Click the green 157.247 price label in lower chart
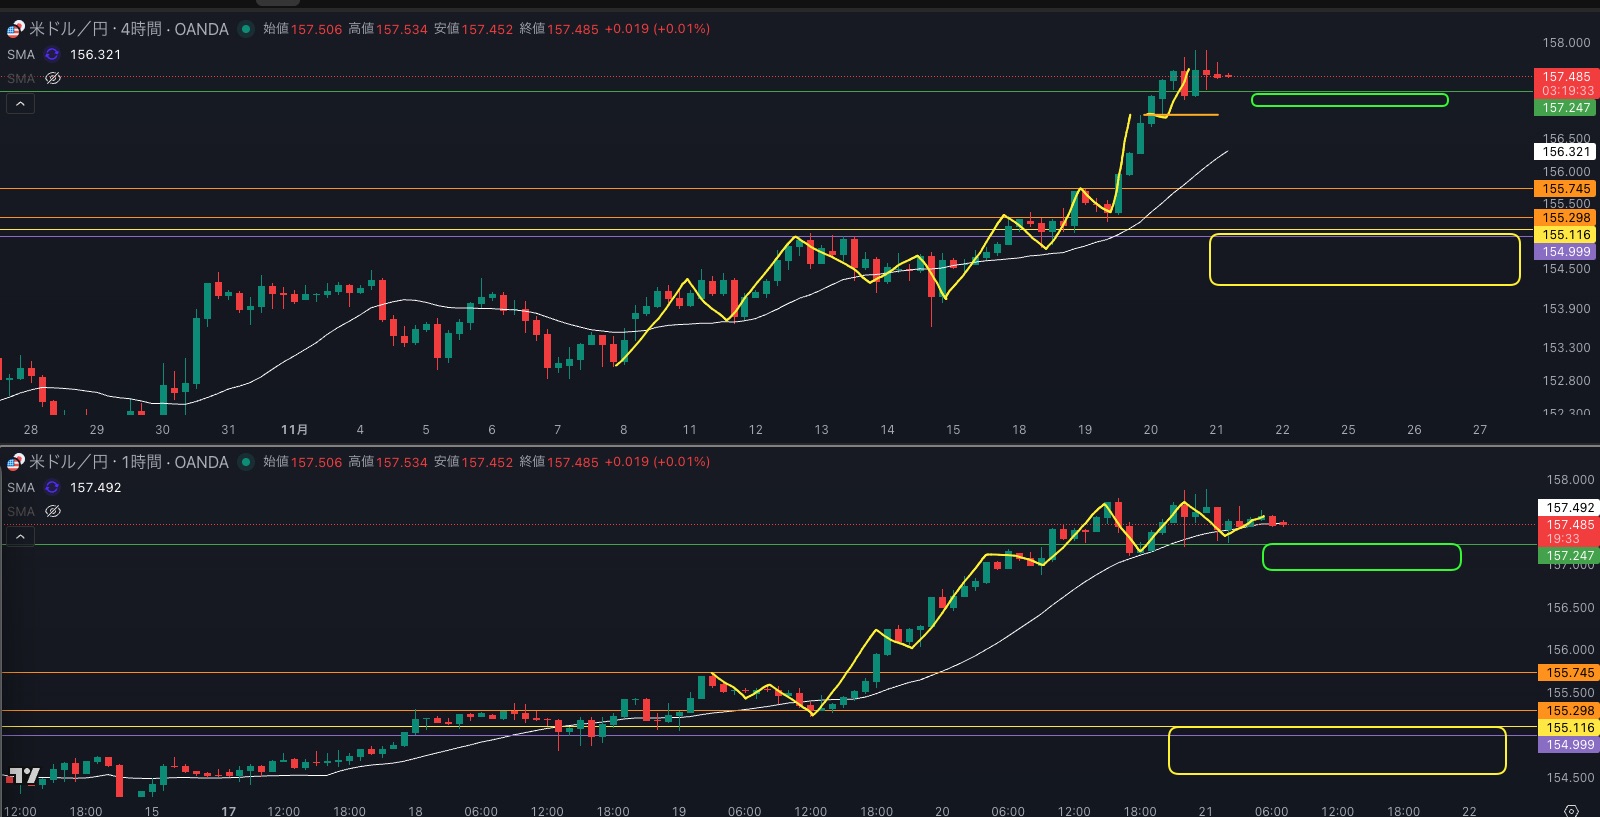Screen dimensions: 1600x817 click(1570, 556)
